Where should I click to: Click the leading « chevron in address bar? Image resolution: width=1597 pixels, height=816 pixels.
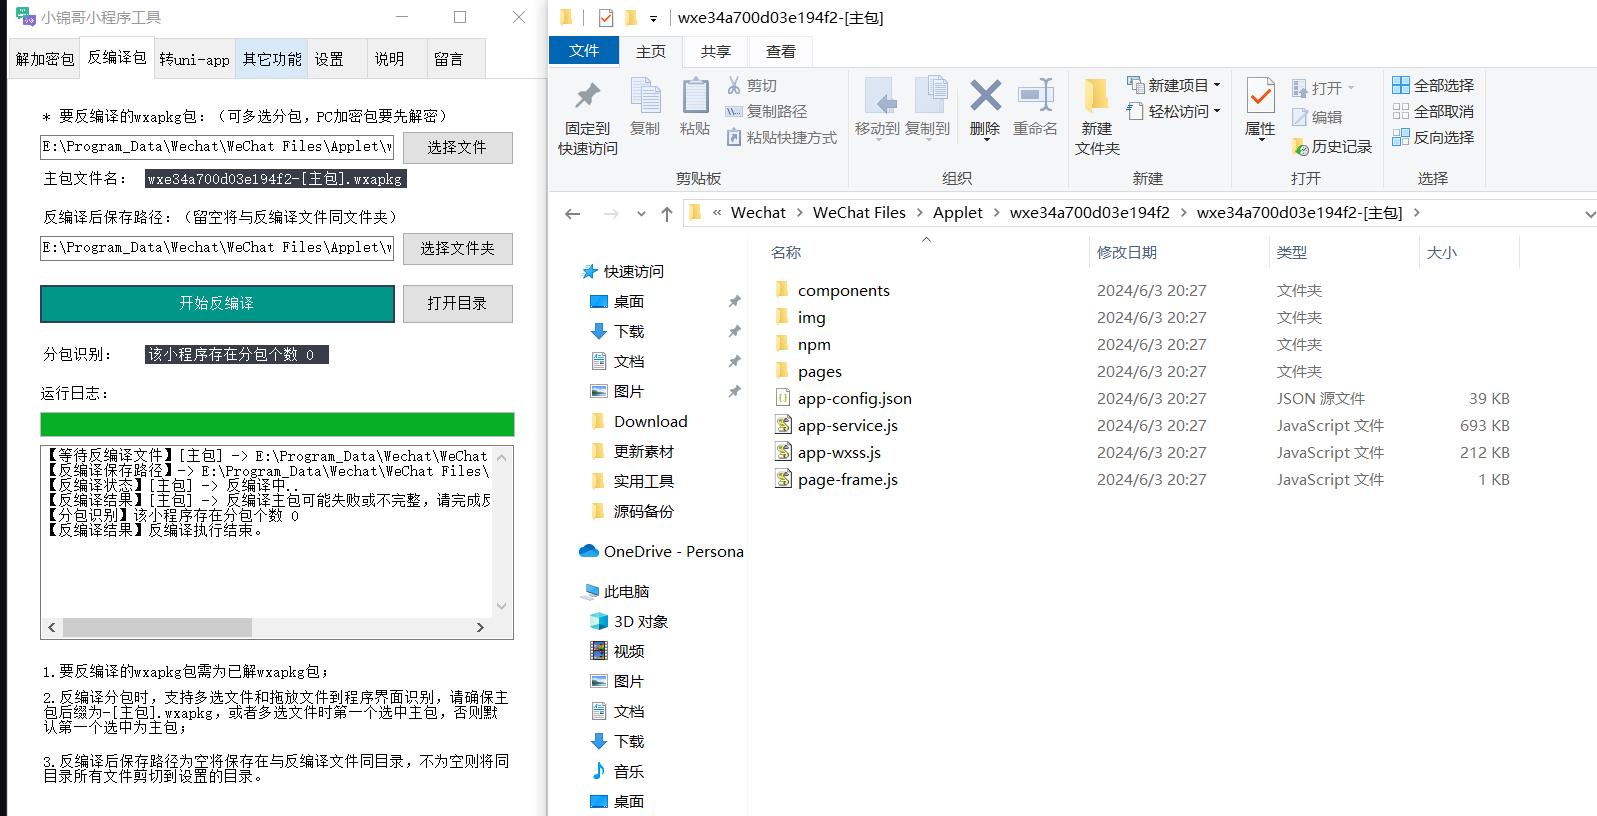pyautogui.click(x=717, y=213)
